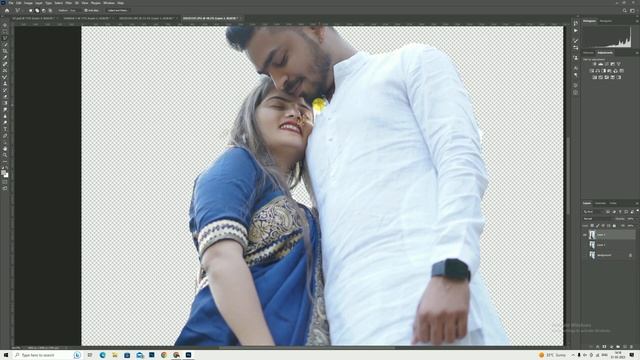This screenshot has height=360, width=640.
Task: Toggle the Anti-alias checkbox
Action: coord(86,10)
